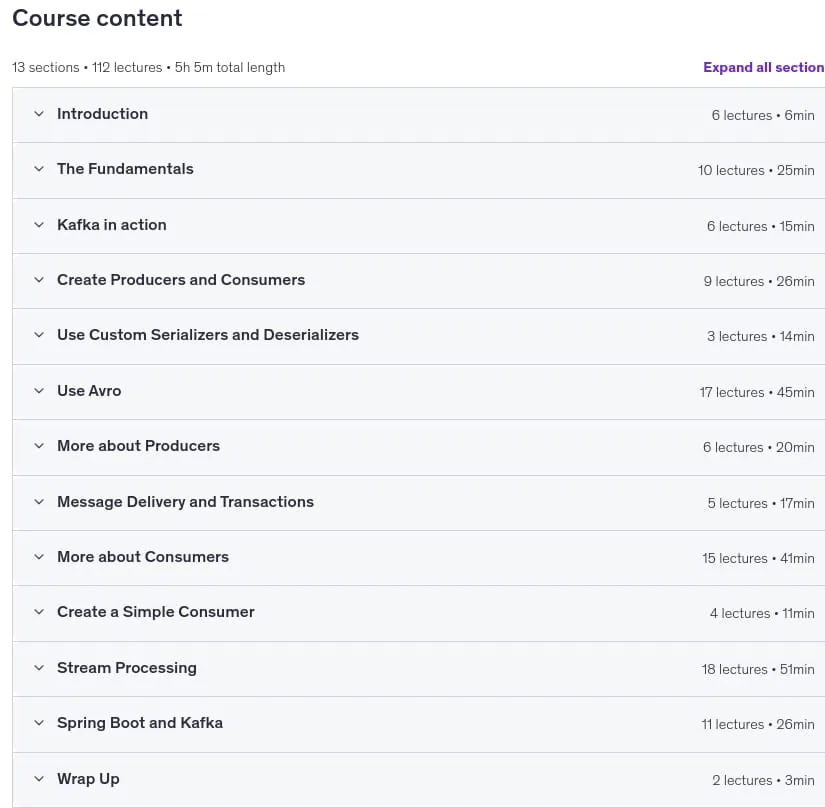
Task: Click chevron next to Create Producers and Consumers
Action: coord(39,280)
